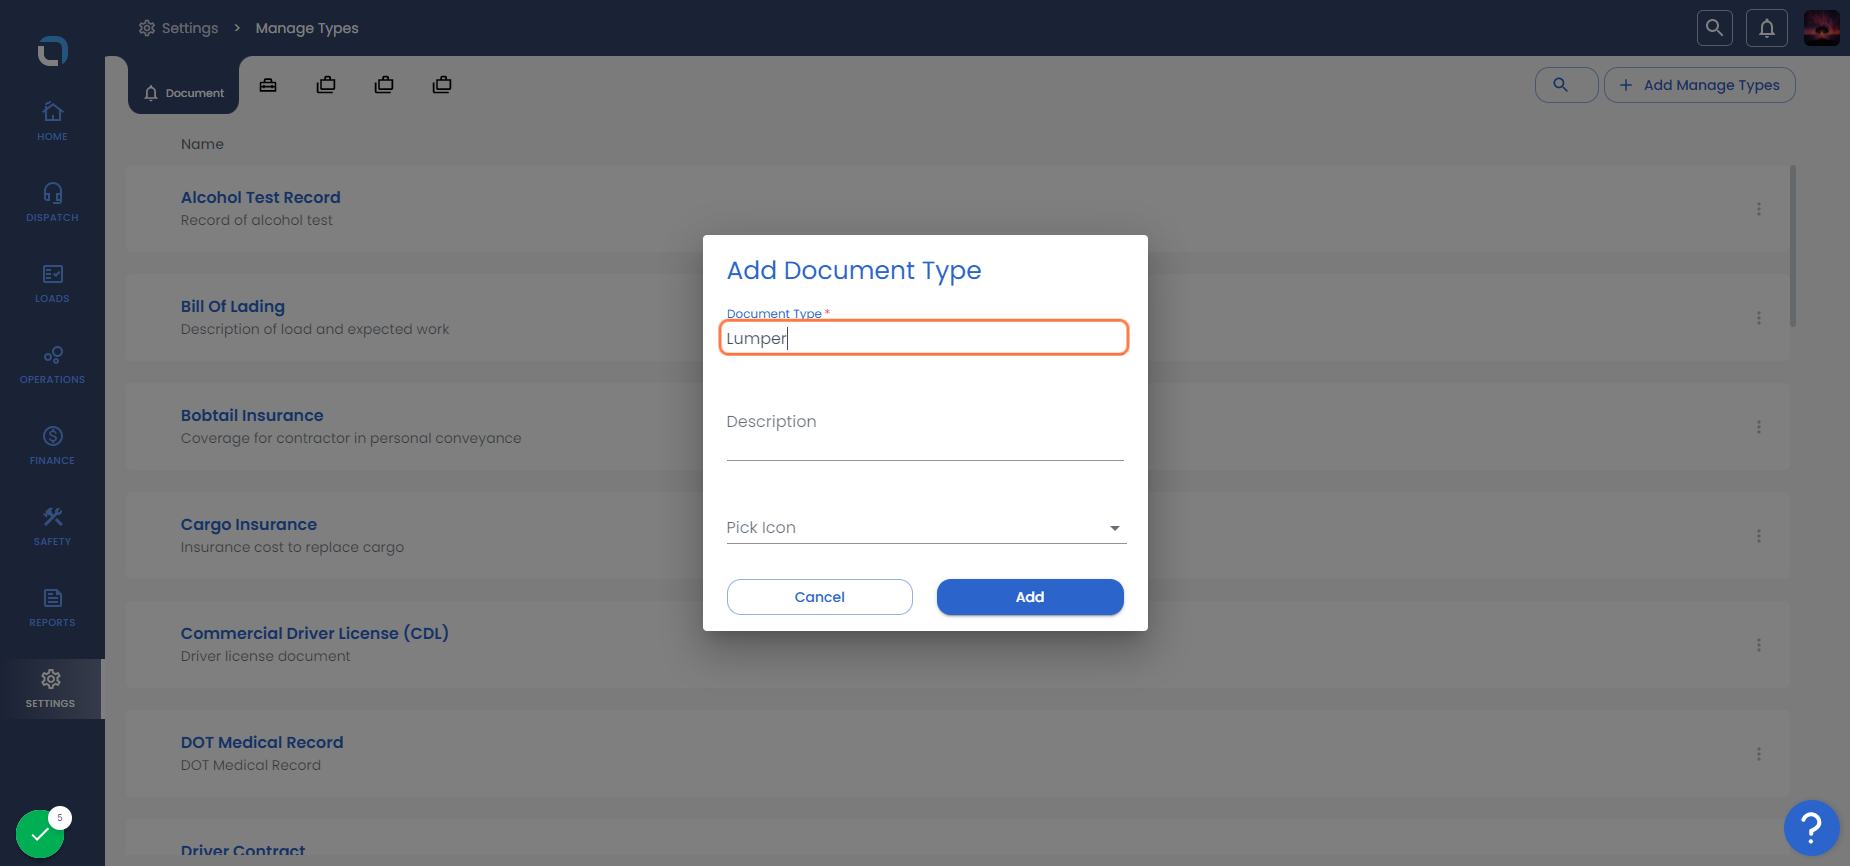Viewport: 1850px width, 866px height.
Task: Search manage types list
Action: tap(1566, 85)
